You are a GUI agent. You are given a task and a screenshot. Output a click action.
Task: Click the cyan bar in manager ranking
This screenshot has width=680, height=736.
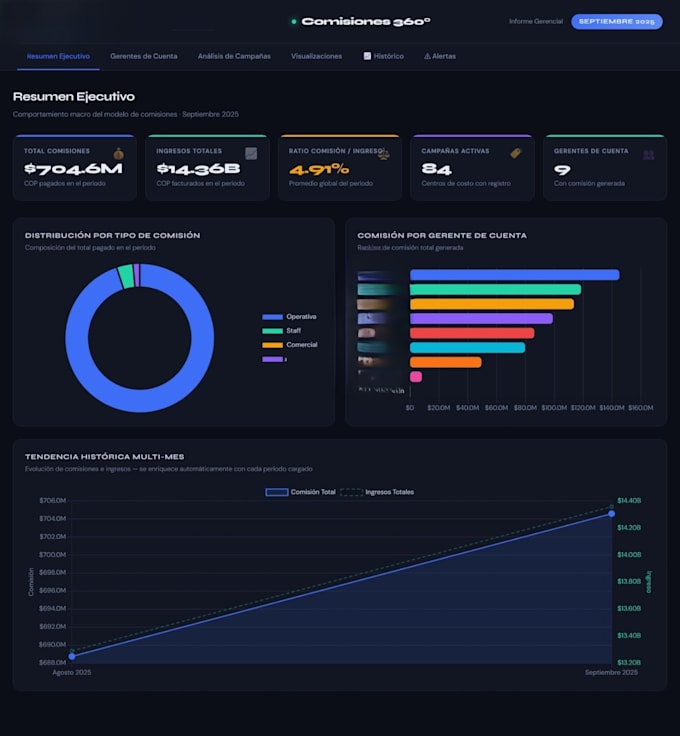tap(467, 348)
